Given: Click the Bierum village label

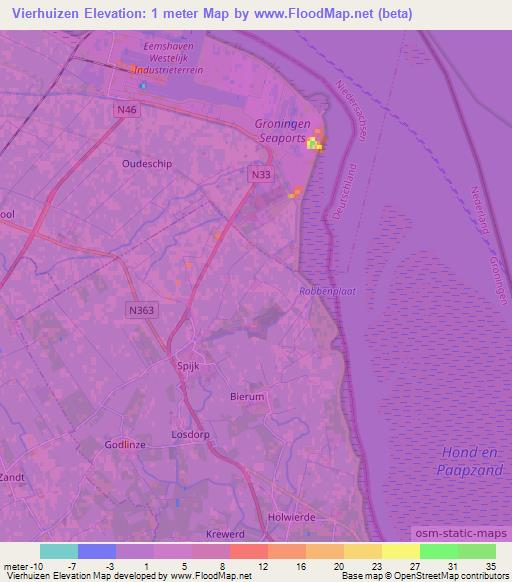Looking at the screenshot, I should click(247, 396).
